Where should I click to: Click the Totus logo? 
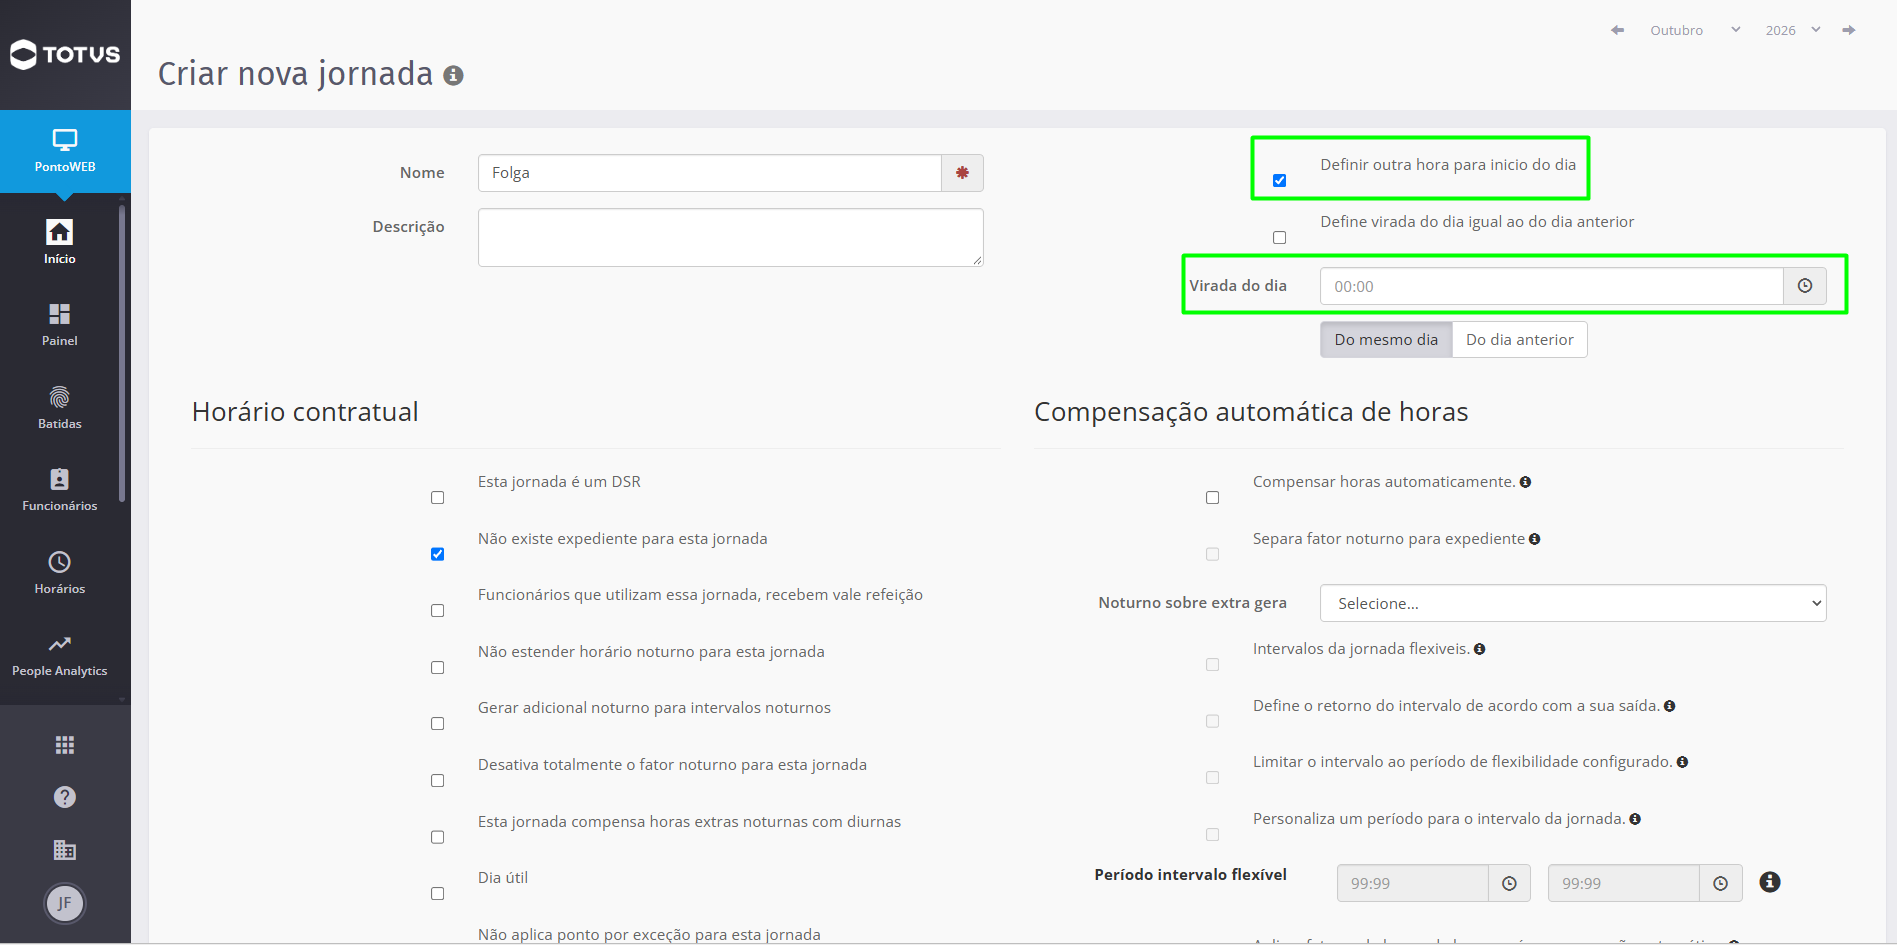tap(65, 54)
